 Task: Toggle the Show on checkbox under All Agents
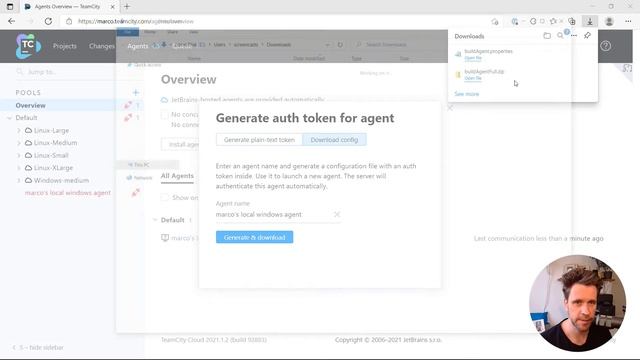pos(164,198)
